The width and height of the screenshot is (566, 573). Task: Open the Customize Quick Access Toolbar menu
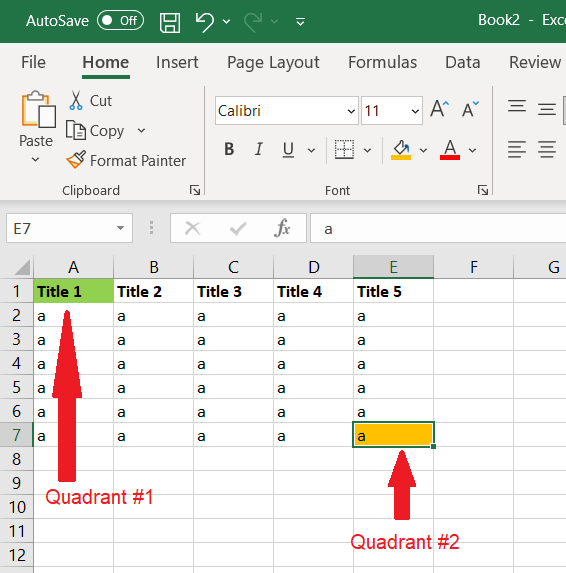[300, 22]
